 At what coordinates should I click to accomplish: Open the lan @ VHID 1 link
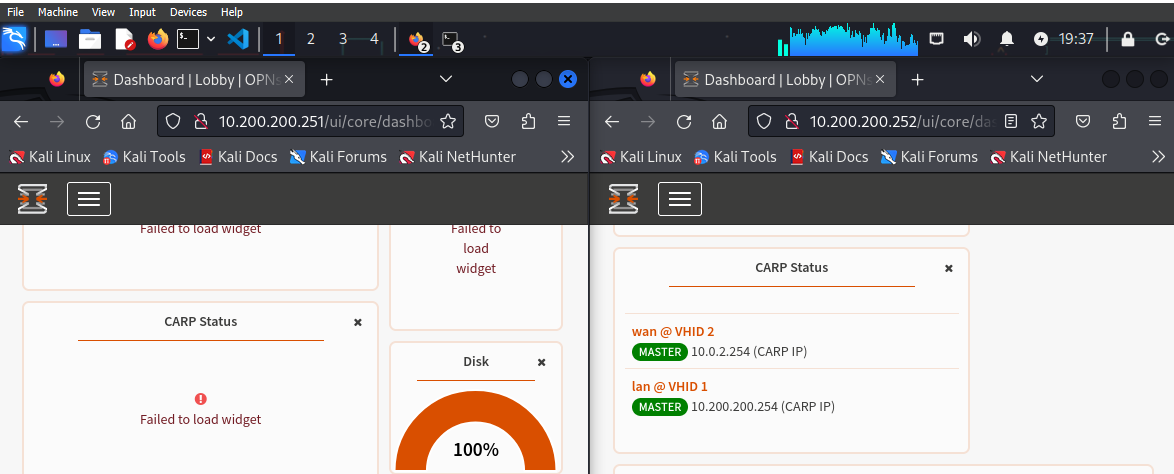pyautogui.click(x=669, y=387)
